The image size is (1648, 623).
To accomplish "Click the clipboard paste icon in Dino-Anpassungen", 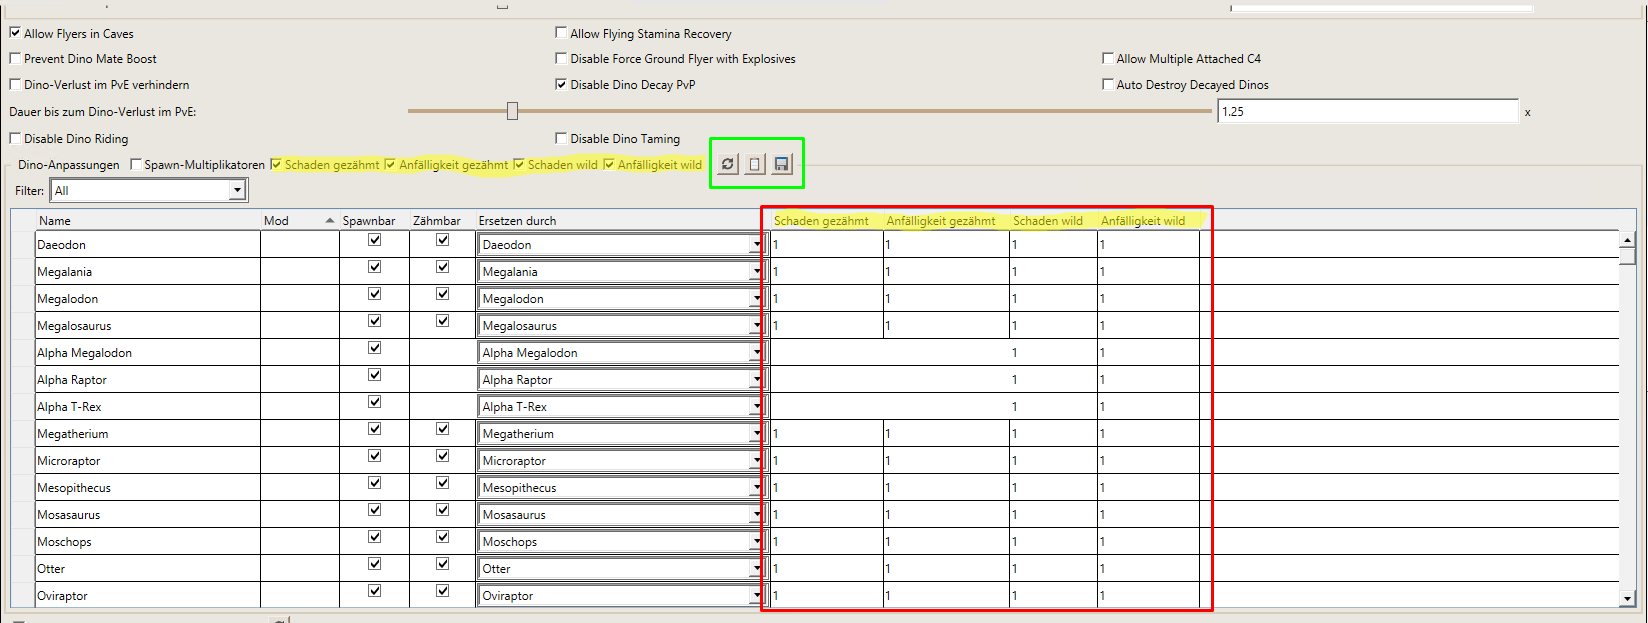I will pos(755,164).
